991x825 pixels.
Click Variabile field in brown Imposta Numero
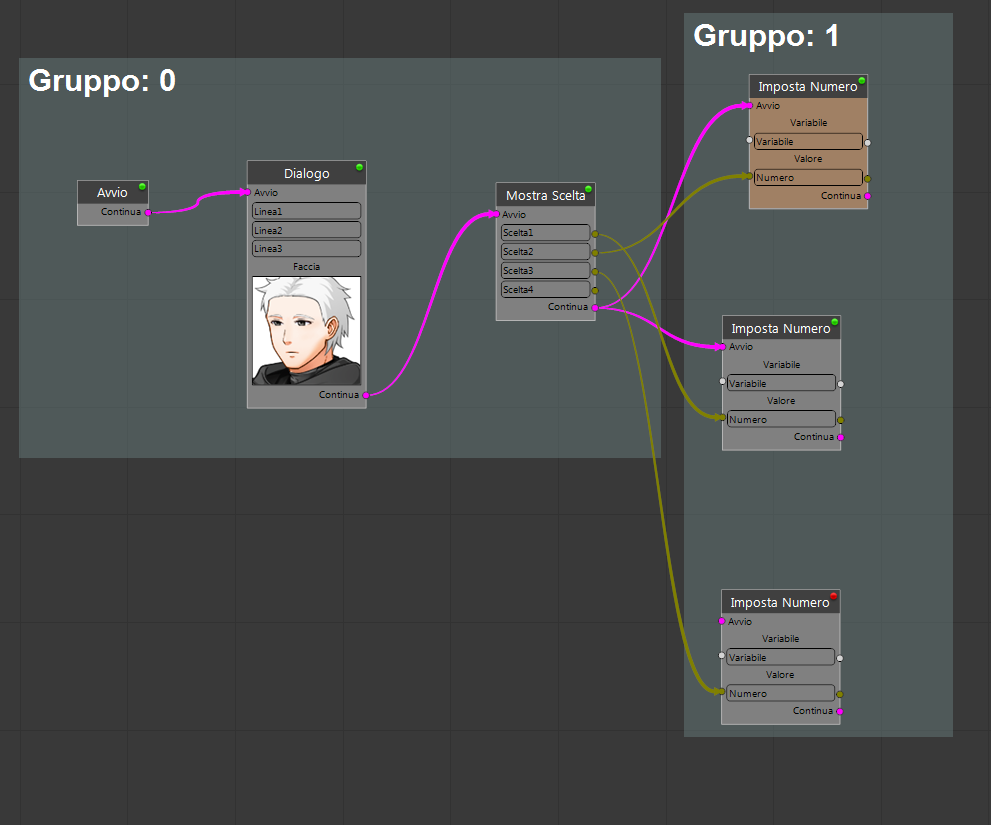click(808, 142)
